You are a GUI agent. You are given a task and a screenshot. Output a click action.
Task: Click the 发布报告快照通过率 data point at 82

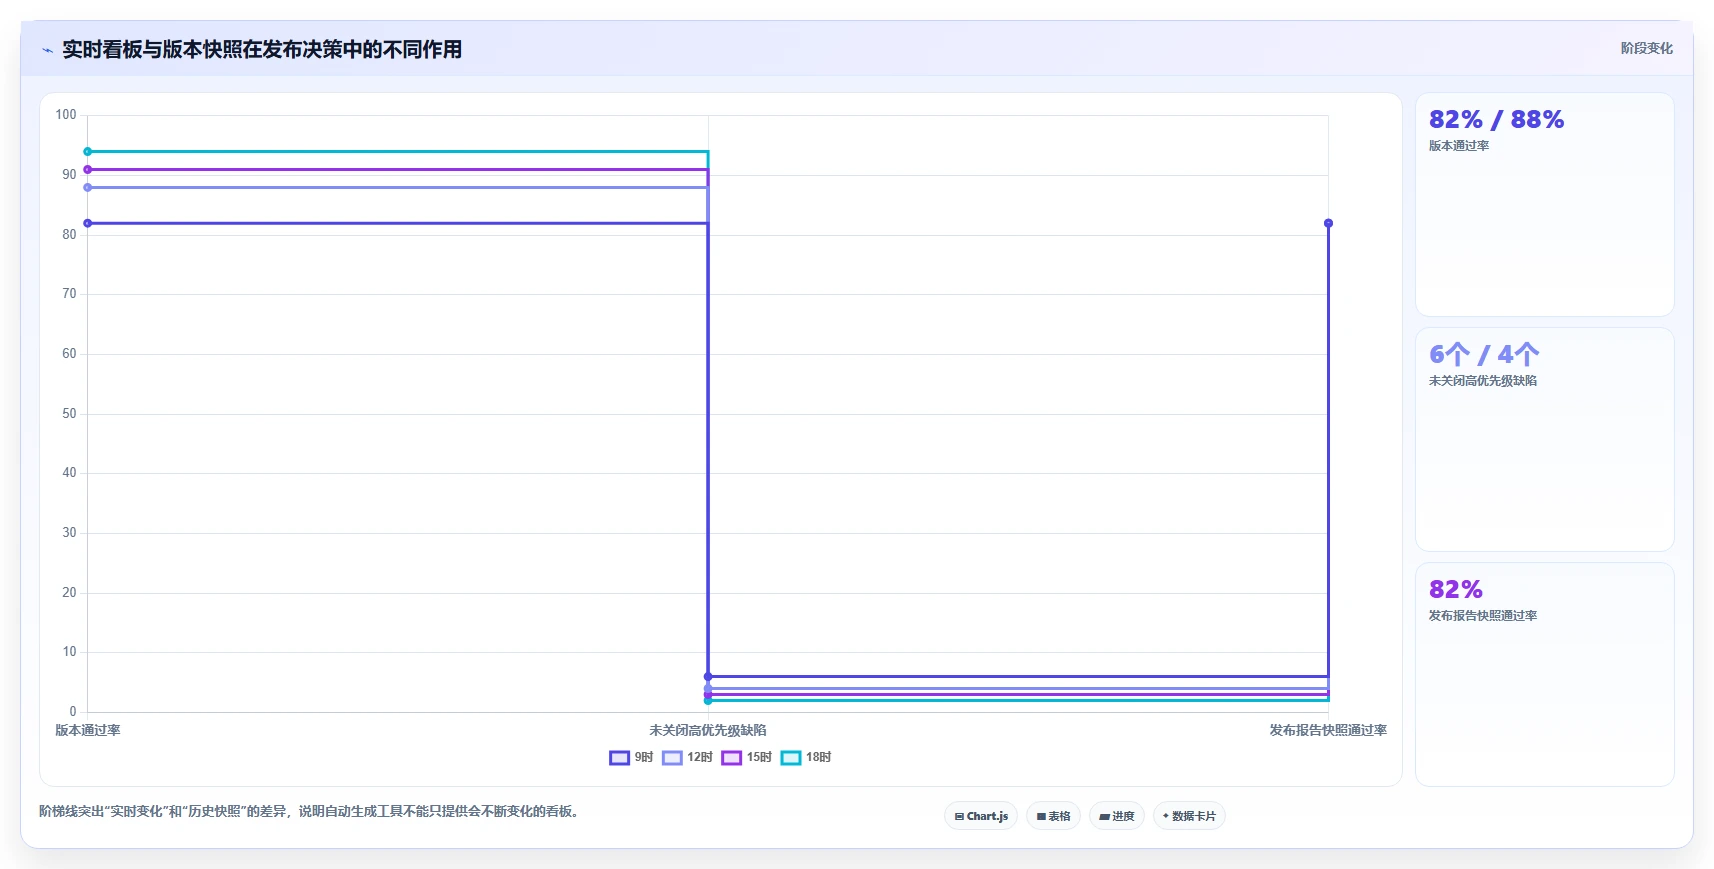[1328, 223]
